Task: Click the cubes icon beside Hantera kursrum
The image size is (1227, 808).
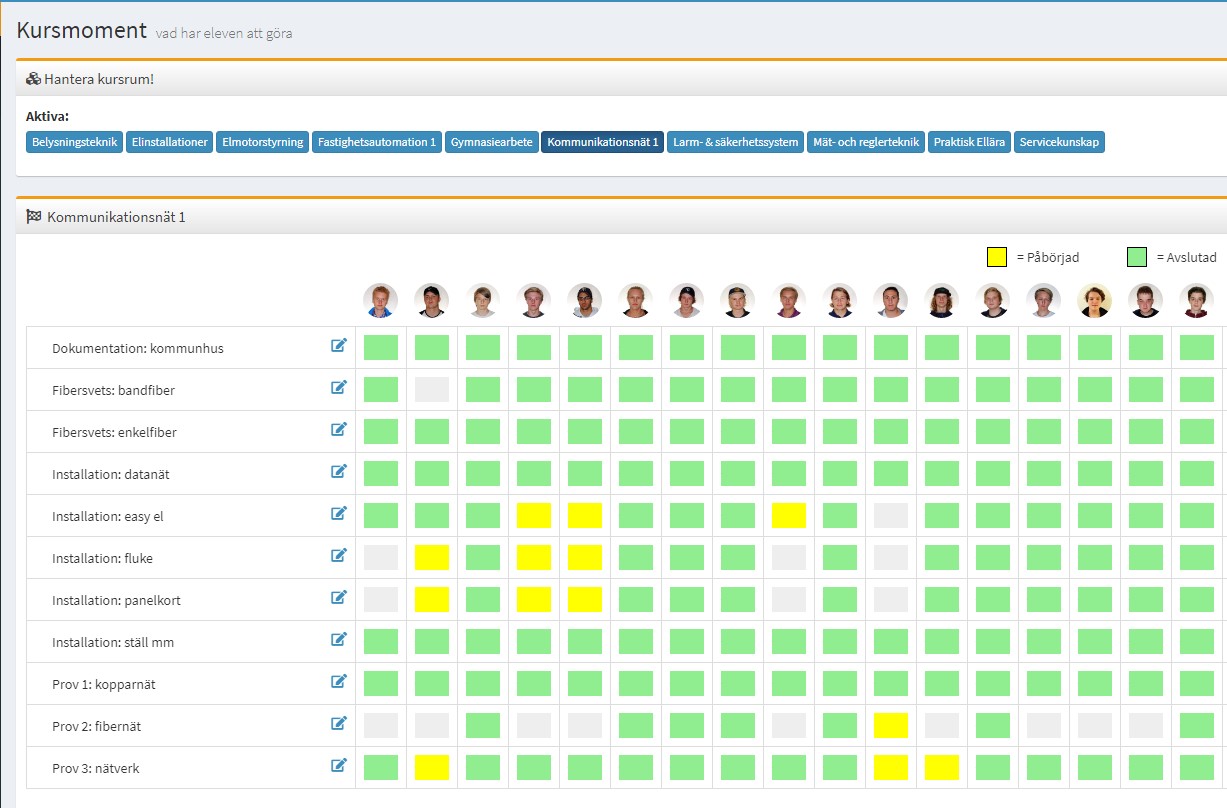Action: 33,78
